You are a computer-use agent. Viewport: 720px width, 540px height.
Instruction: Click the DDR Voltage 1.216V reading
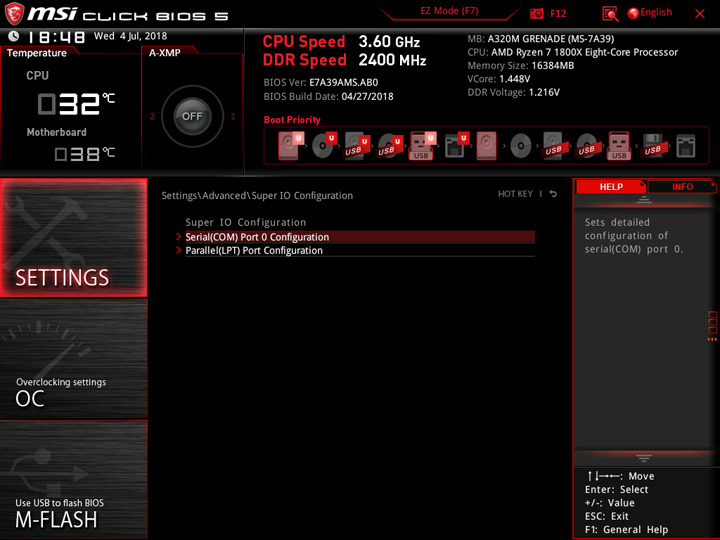click(513, 92)
